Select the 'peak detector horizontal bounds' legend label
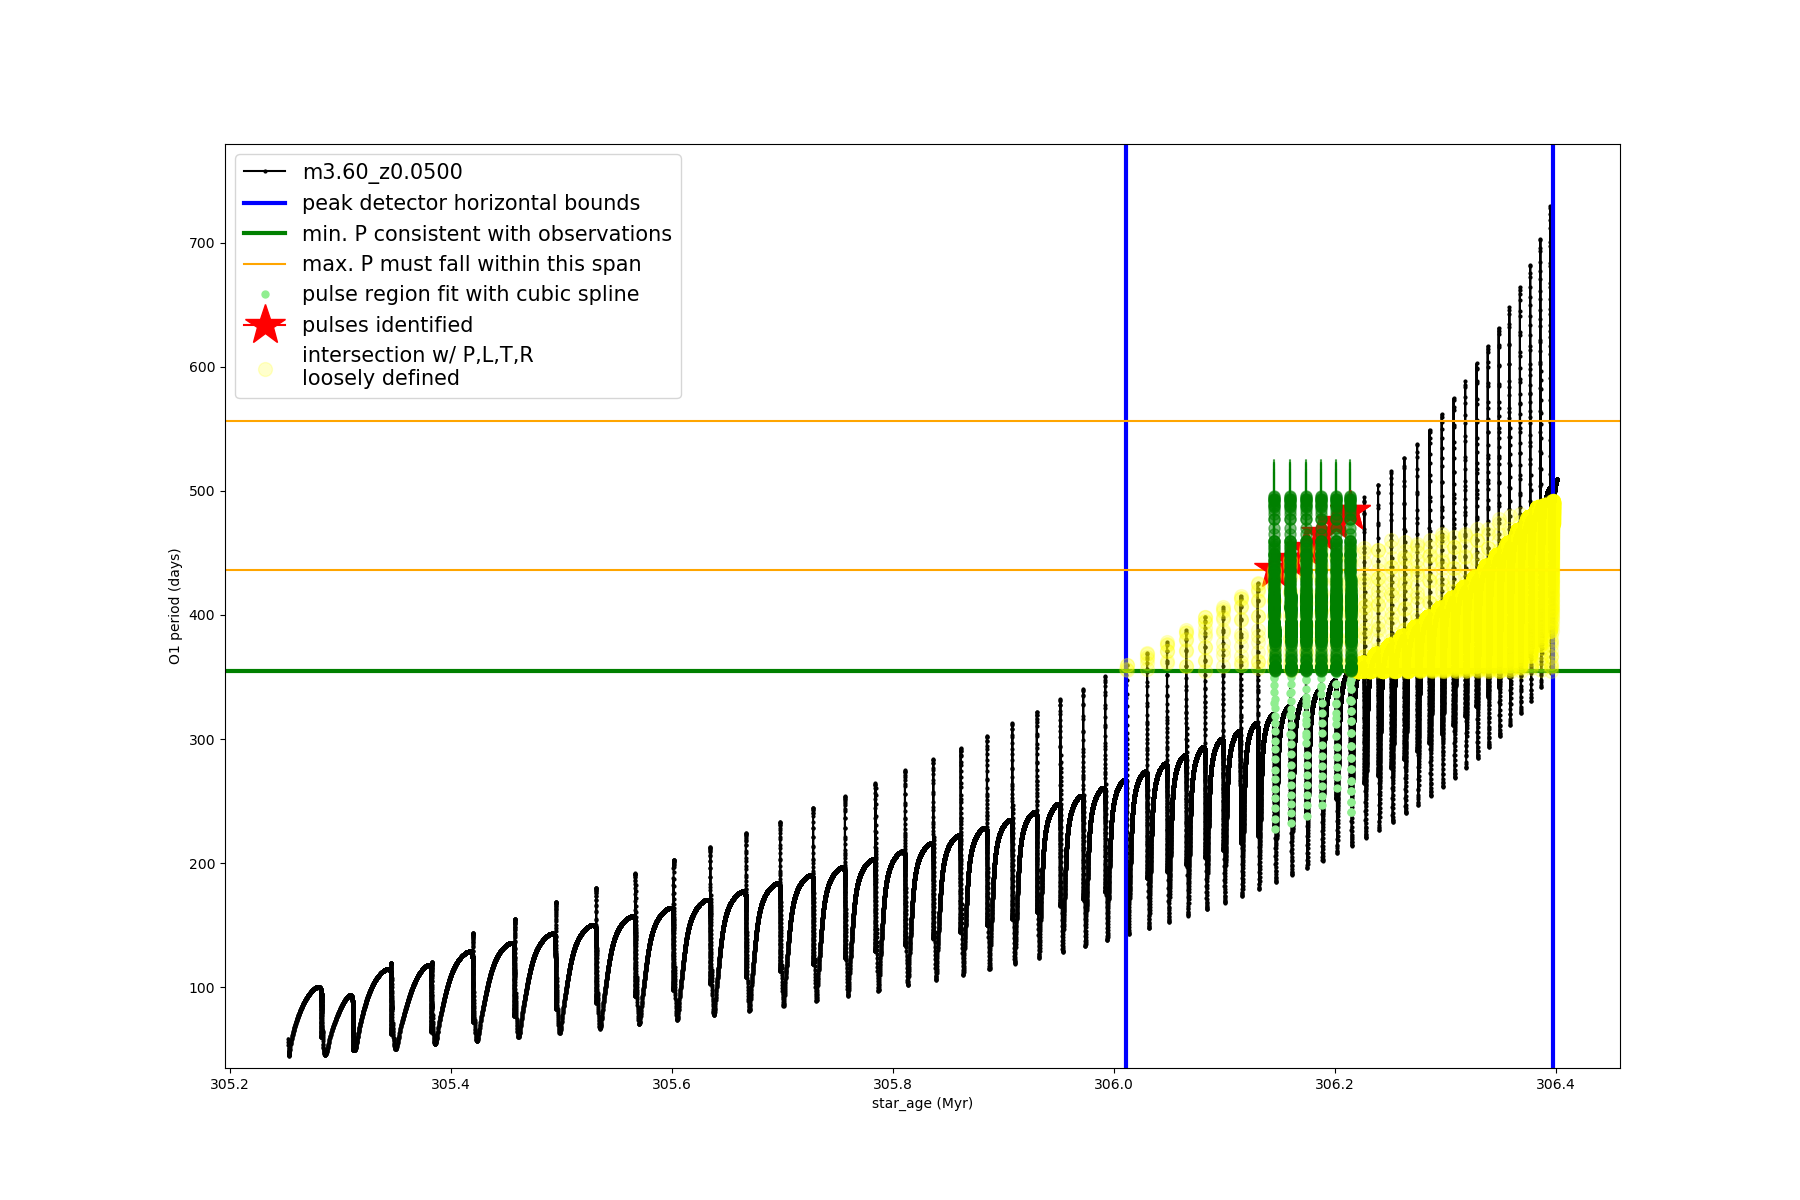The width and height of the screenshot is (1800, 1200). pyautogui.click(x=471, y=203)
